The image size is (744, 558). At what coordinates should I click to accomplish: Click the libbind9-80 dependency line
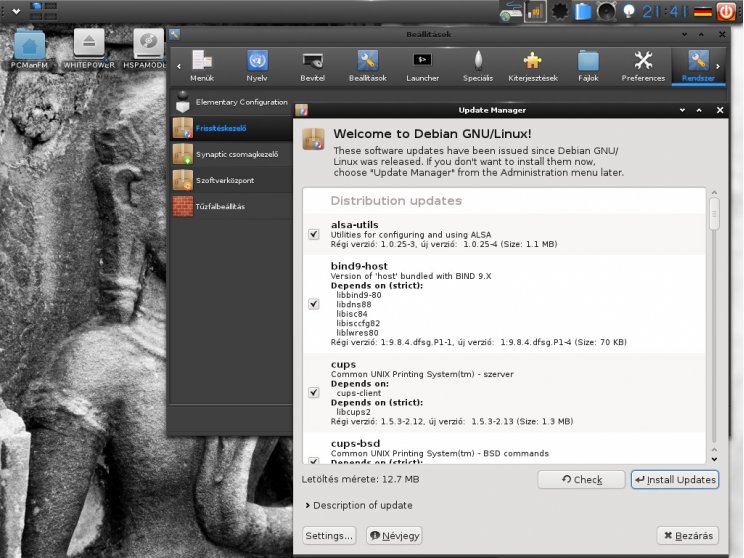pos(359,295)
